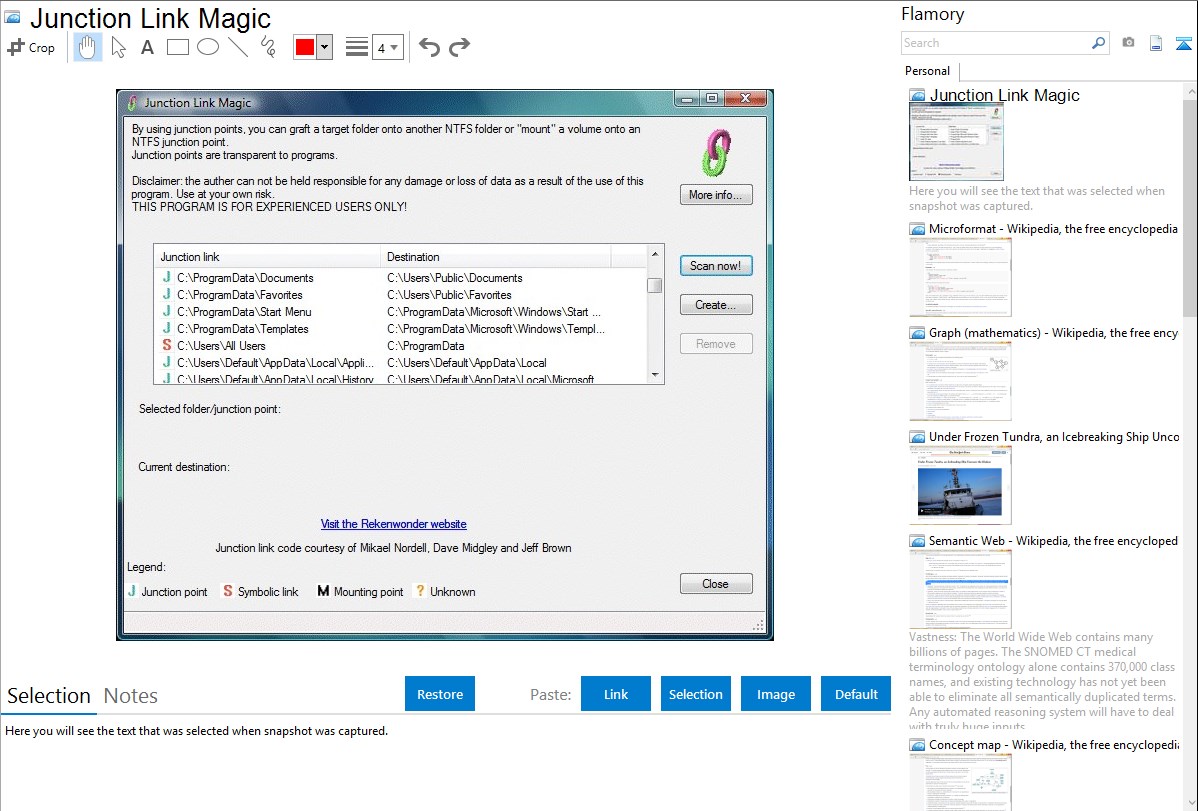The width and height of the screenshot is (1198, 811).
Task: Switch to the Selection tab
Action: [x=49, y=696]
